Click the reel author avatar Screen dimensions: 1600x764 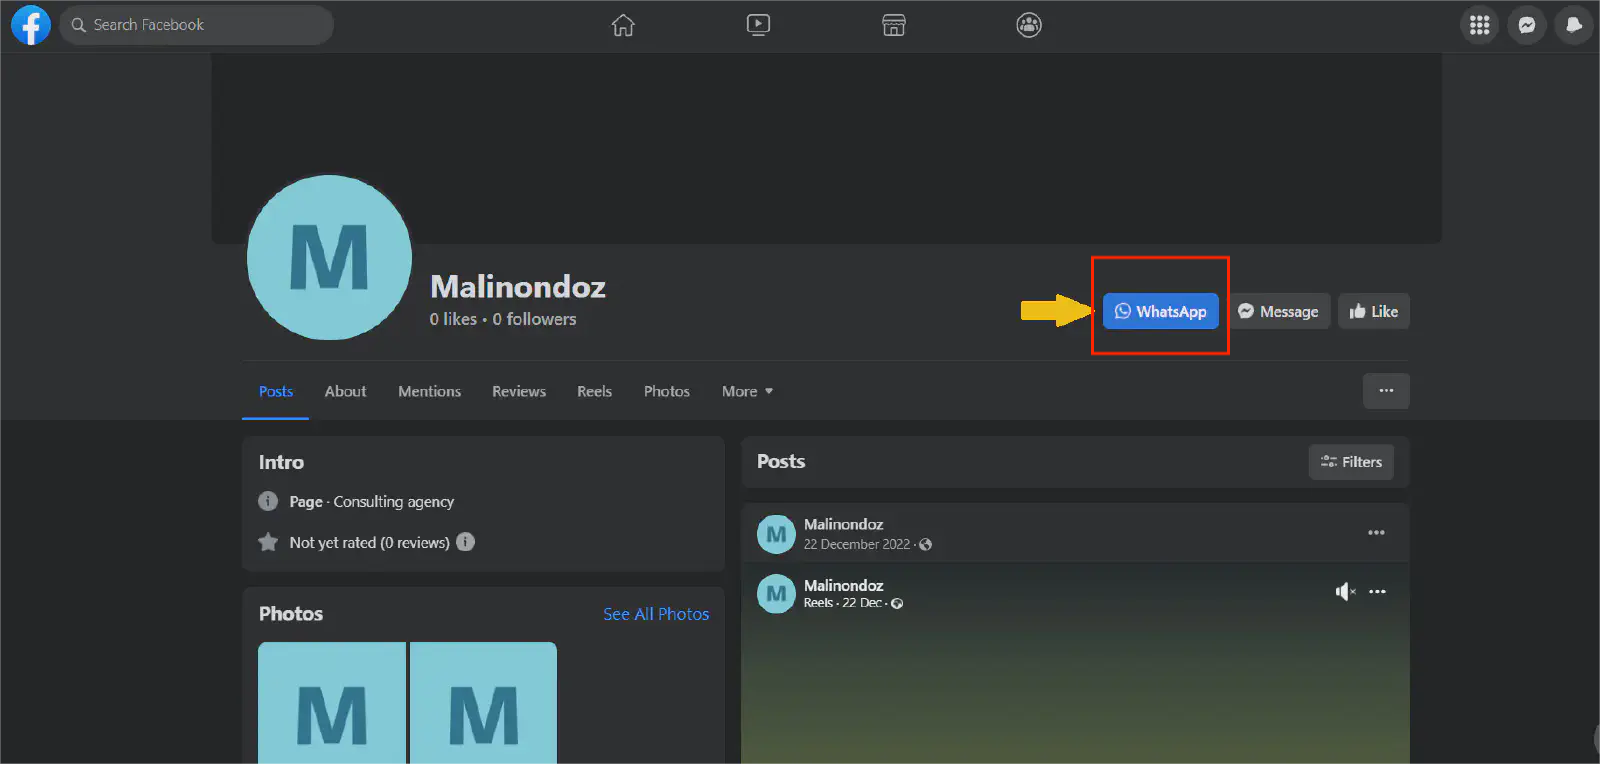pyautogui.click(x=776, y=594)
